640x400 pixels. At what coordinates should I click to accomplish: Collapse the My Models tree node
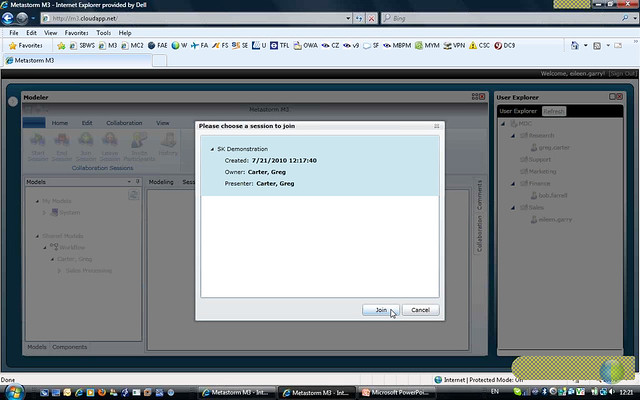(37, 201)
